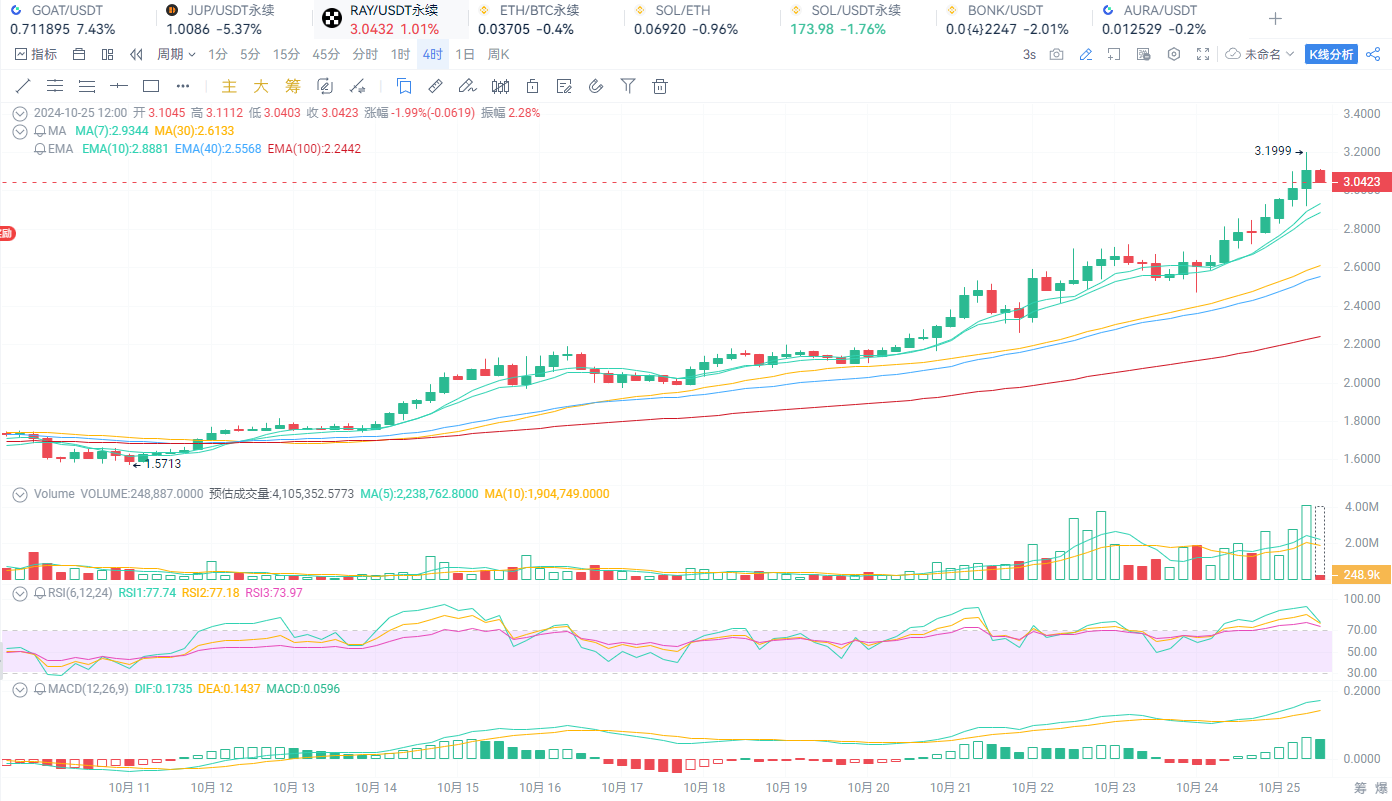The height and width of the screenshot is (801, 1392).
Task: Toggle the 弹 bullet comments icon
Action: (1144, 54)
